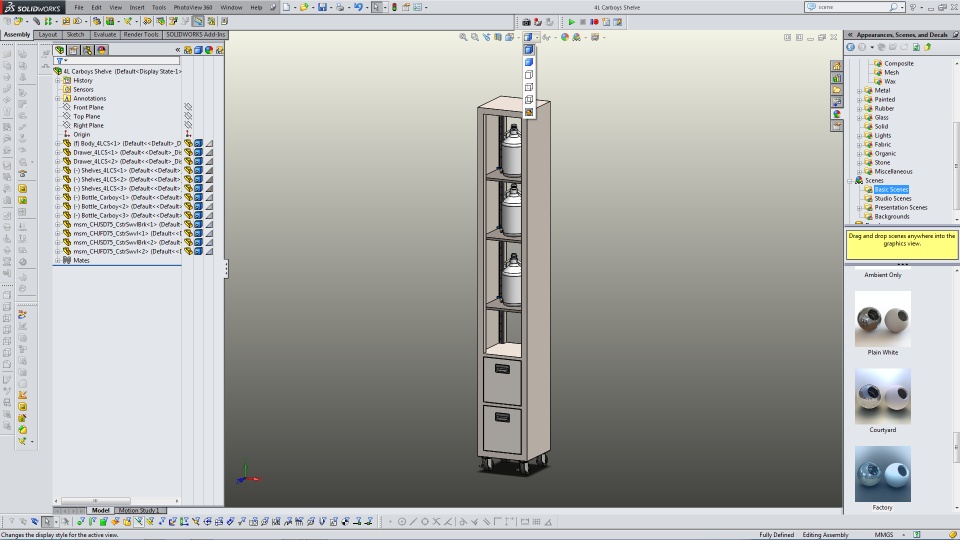960x540 pixels.
Task: Select Wireframe display style option
Action: click(529, 99)
